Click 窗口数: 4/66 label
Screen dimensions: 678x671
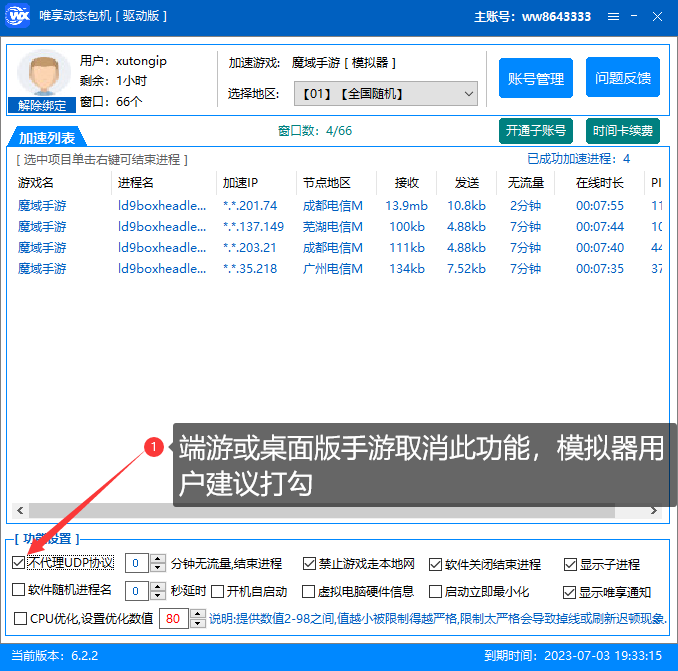point(315,131)
